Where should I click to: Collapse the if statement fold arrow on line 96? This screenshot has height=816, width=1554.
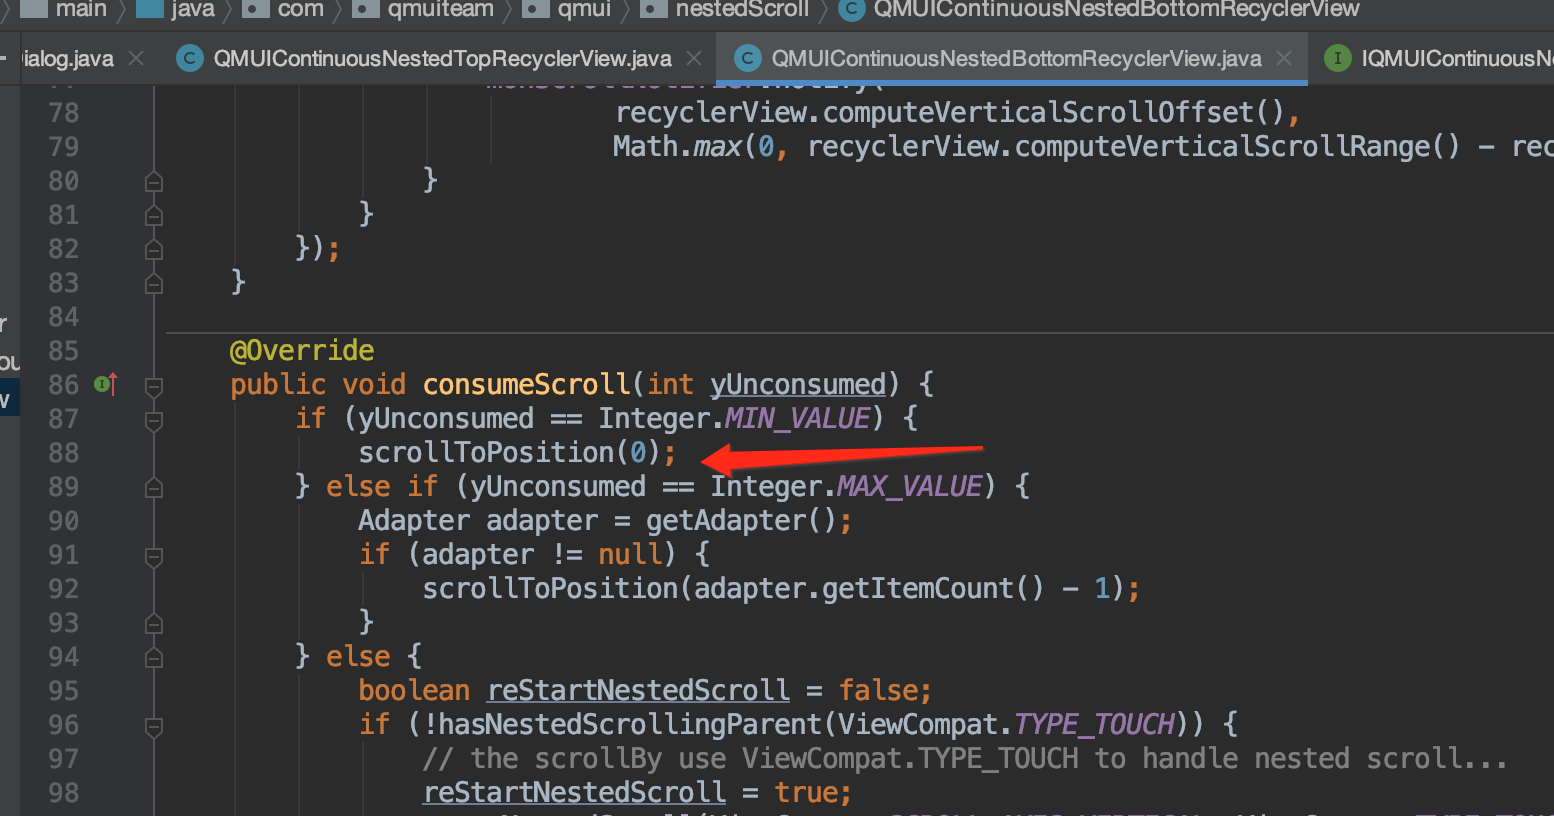pos(153,724)
